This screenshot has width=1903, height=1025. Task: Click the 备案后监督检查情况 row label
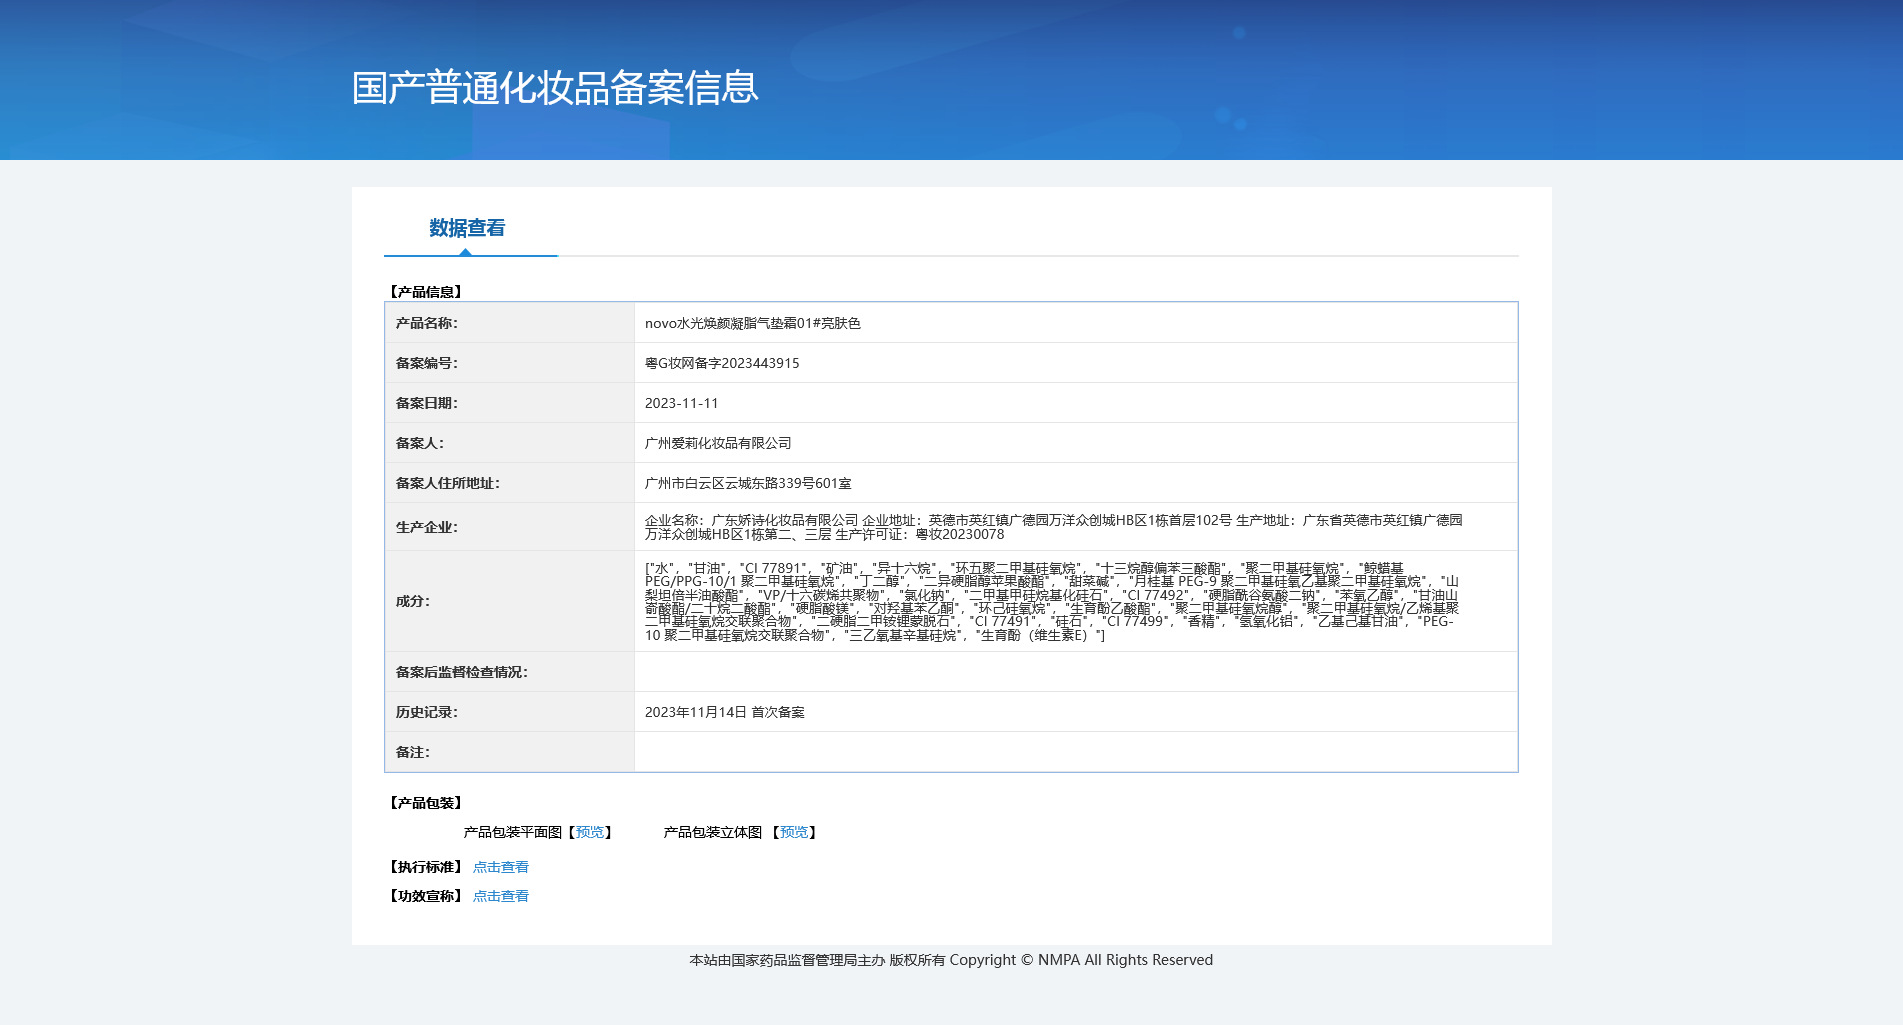pyautogui.click(x=461, y=672)
